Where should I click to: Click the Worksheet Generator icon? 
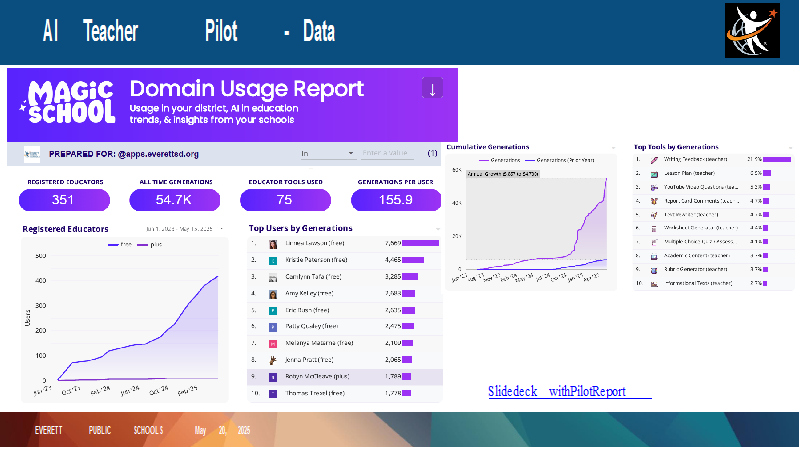tap(654, 229)
